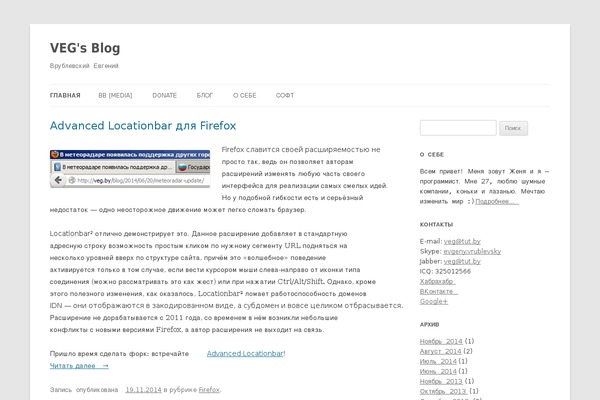This screenshot has height=400, width=600.
Task: Open the DONATE menu item
Action: tap(165, 95)
